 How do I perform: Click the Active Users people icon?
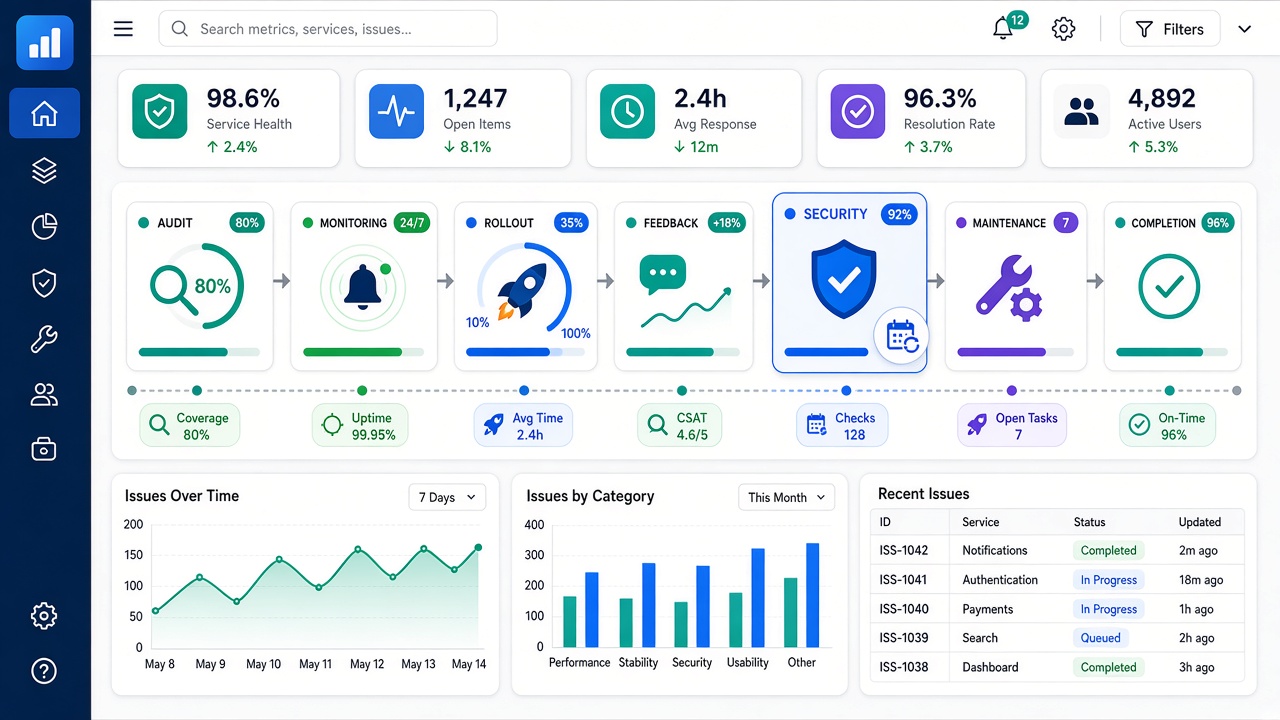pyautogui.click(x=1082, y=111)
